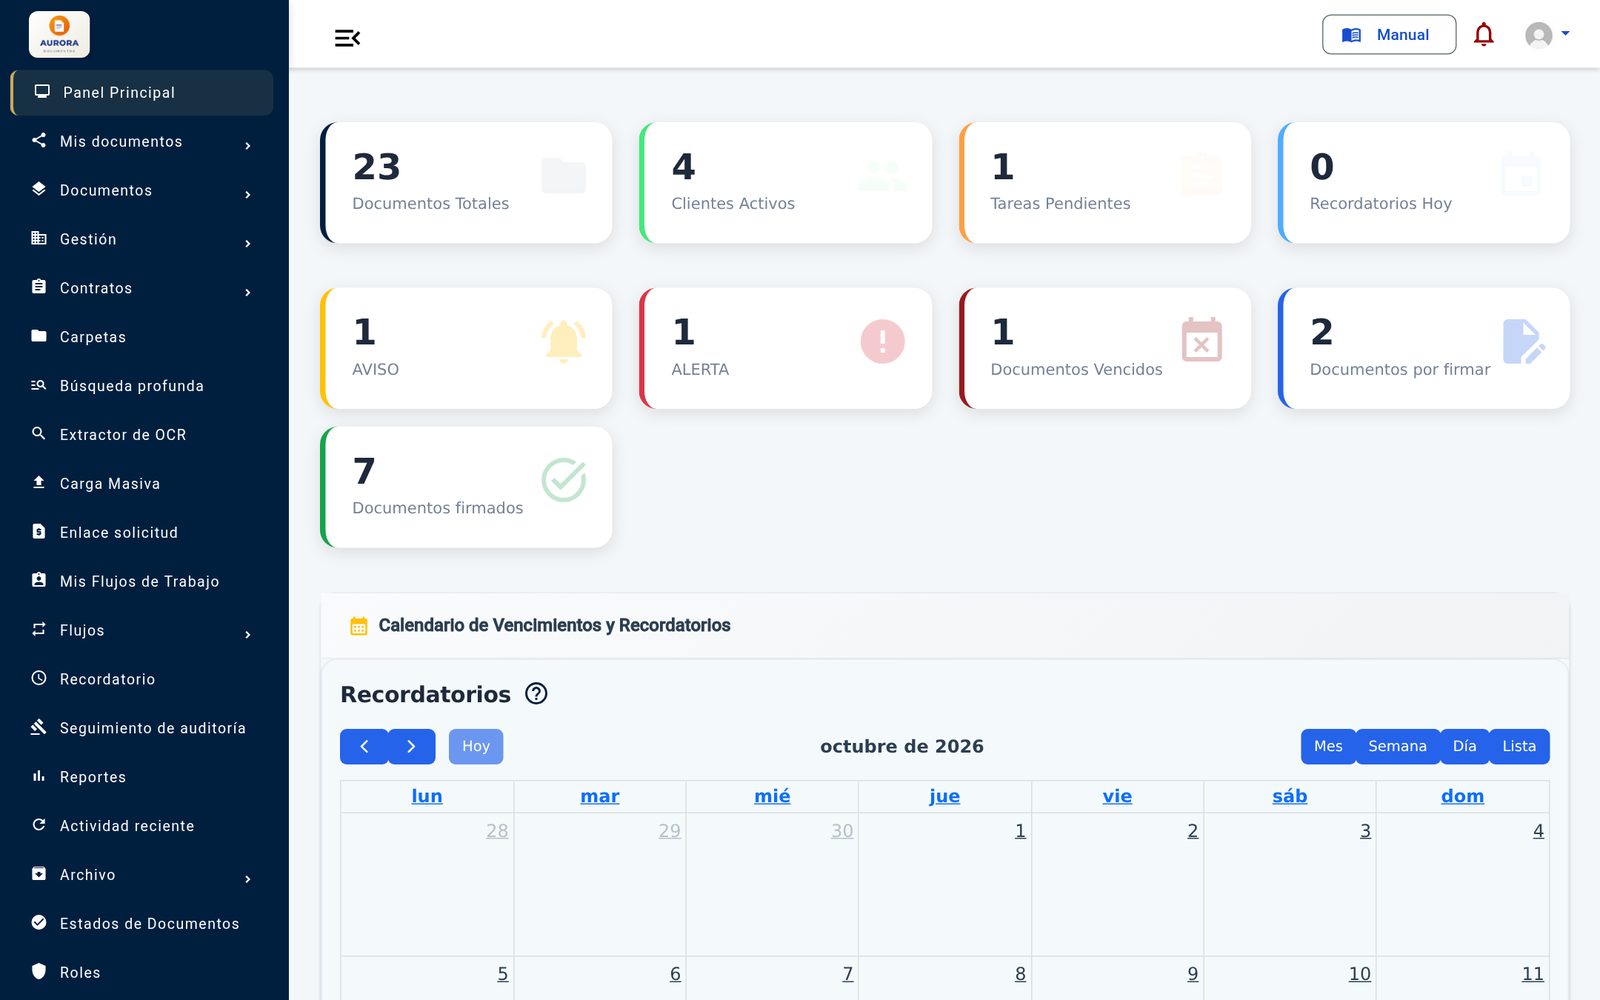Open the Documentos Totales card
1600x1000 pixels.
tap(466, 183)
